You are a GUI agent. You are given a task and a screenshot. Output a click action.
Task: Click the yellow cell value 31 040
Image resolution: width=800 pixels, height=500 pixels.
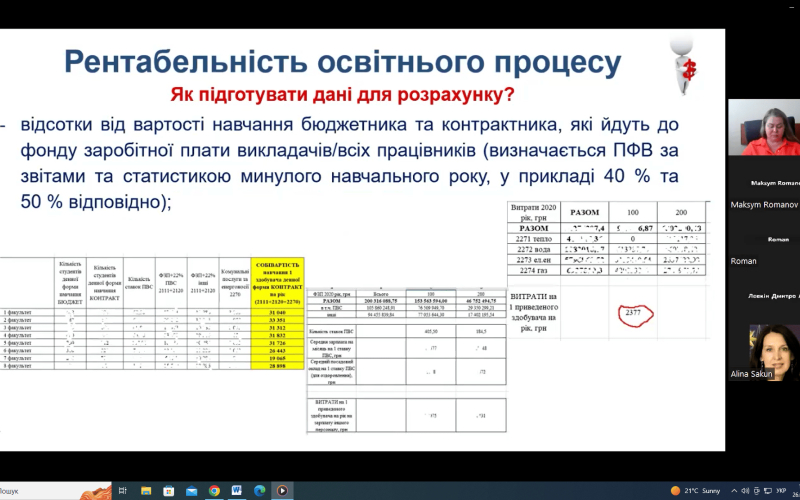(278, 312)
